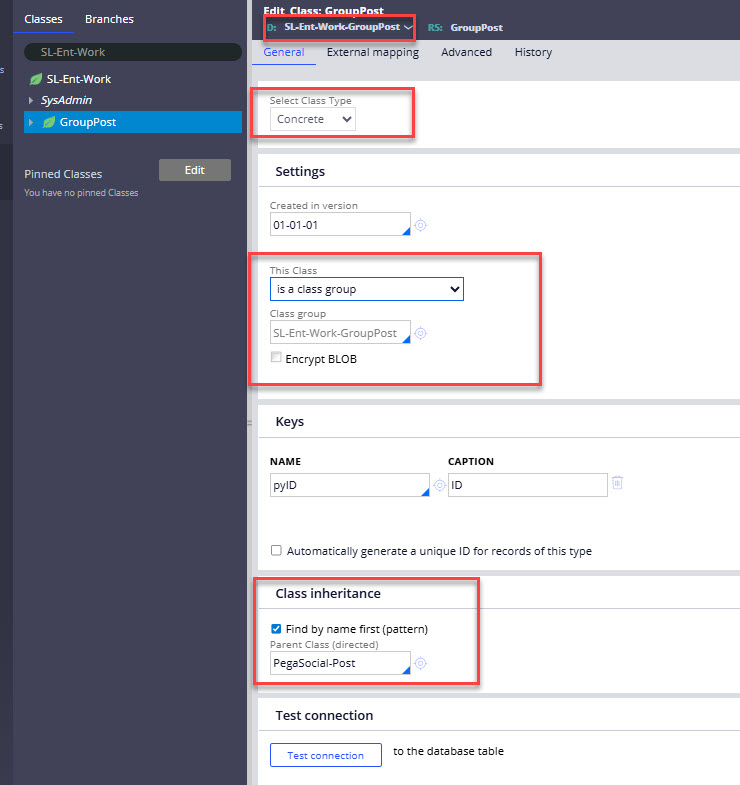Viewport: 740px width, 785px height.
Task: Click the SL-Ent-Work class search field
Action: tap(133, 52)
